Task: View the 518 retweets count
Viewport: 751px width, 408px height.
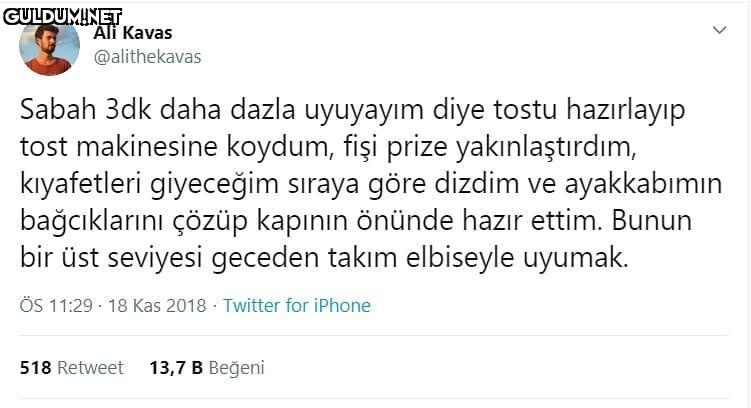Action: [x=36, y=368]
